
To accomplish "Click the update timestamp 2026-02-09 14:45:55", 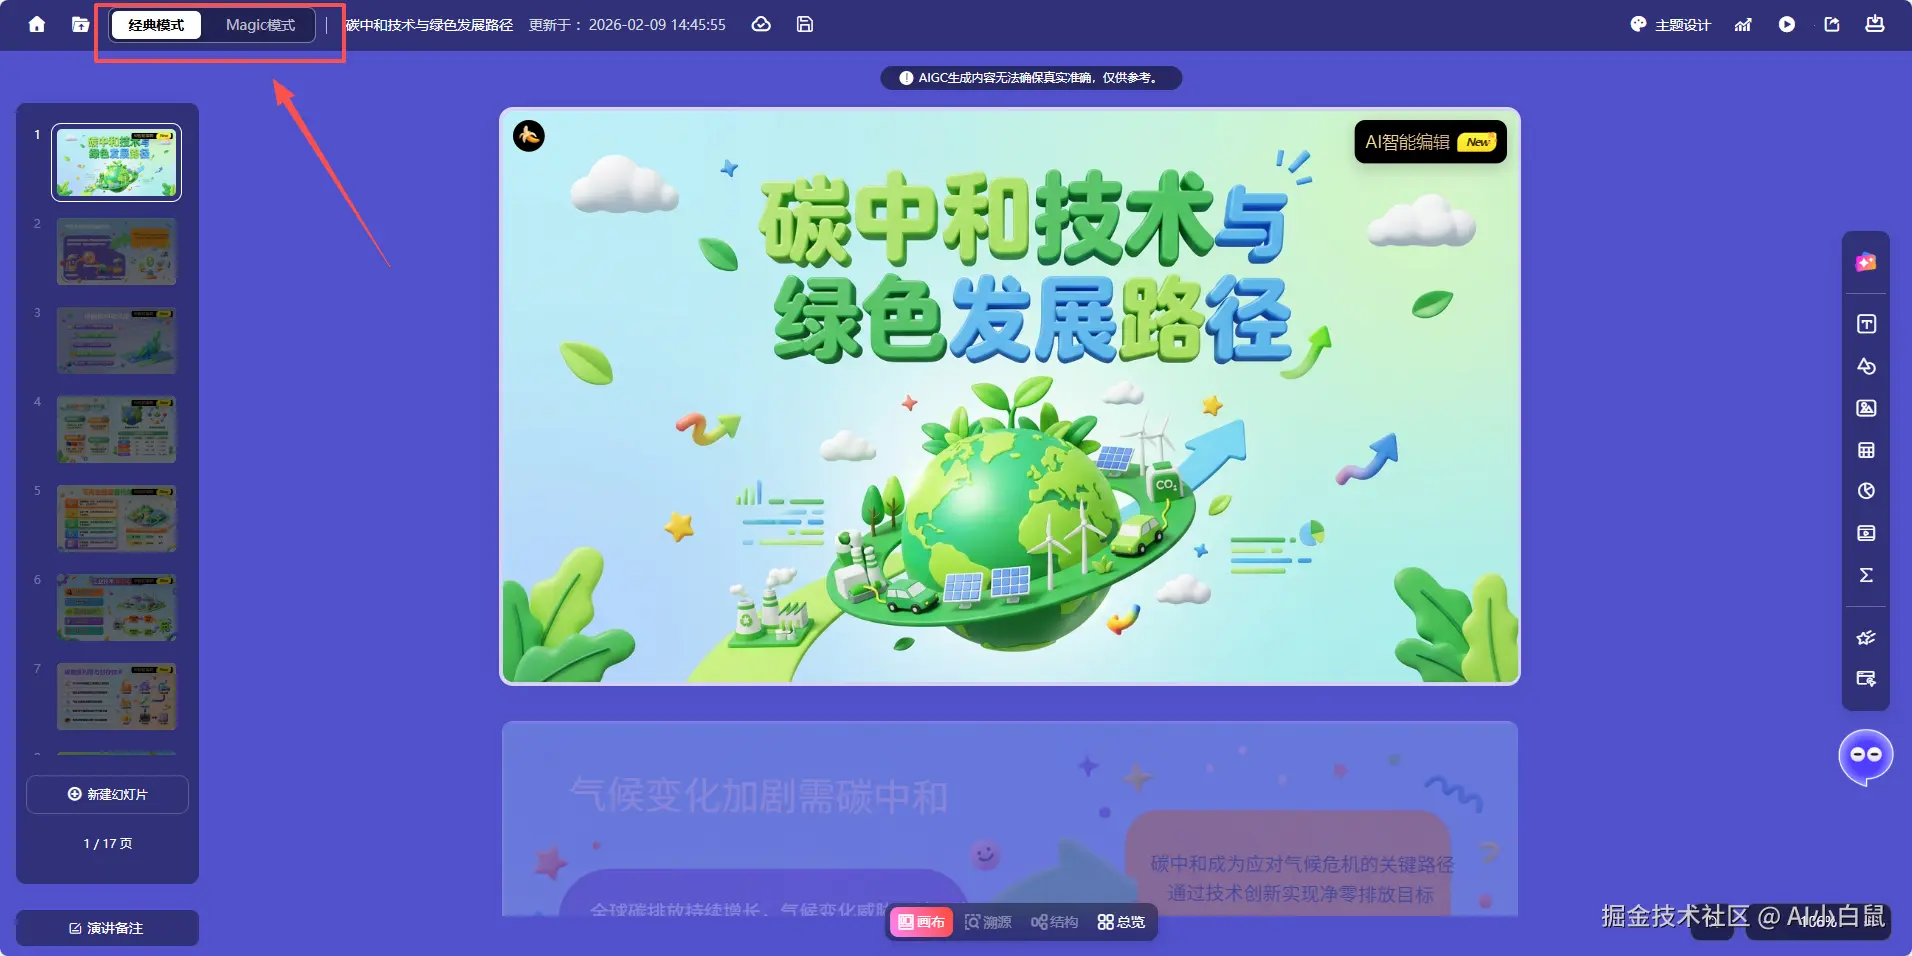I will pyautogui.click(x=657, y=25).
